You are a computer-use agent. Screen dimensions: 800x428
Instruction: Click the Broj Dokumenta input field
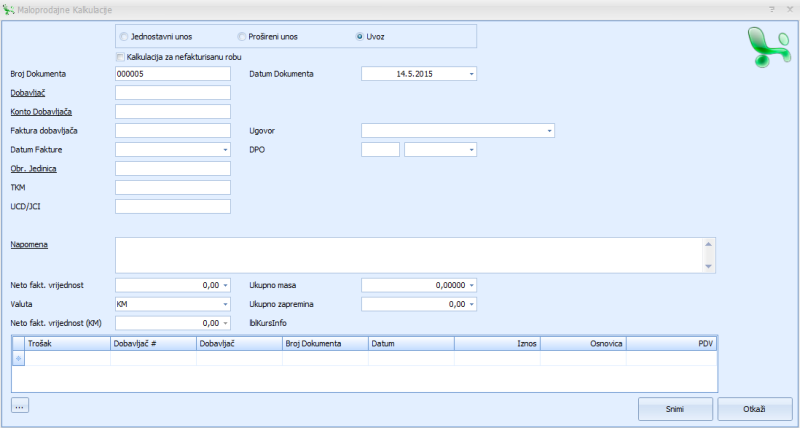click(x=173, y=74)
